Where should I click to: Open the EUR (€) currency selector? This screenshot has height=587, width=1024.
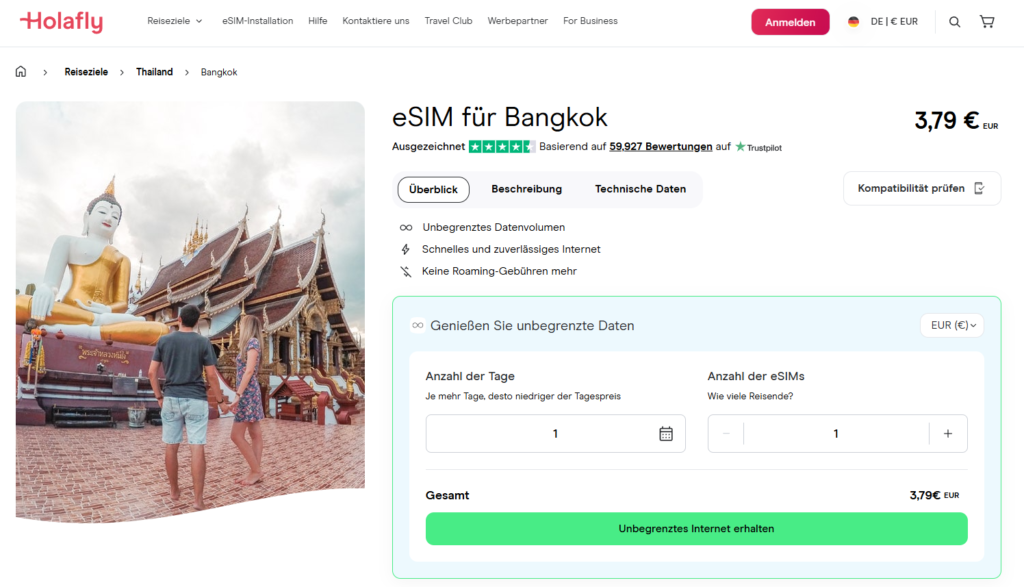click(x=952, y=325)
